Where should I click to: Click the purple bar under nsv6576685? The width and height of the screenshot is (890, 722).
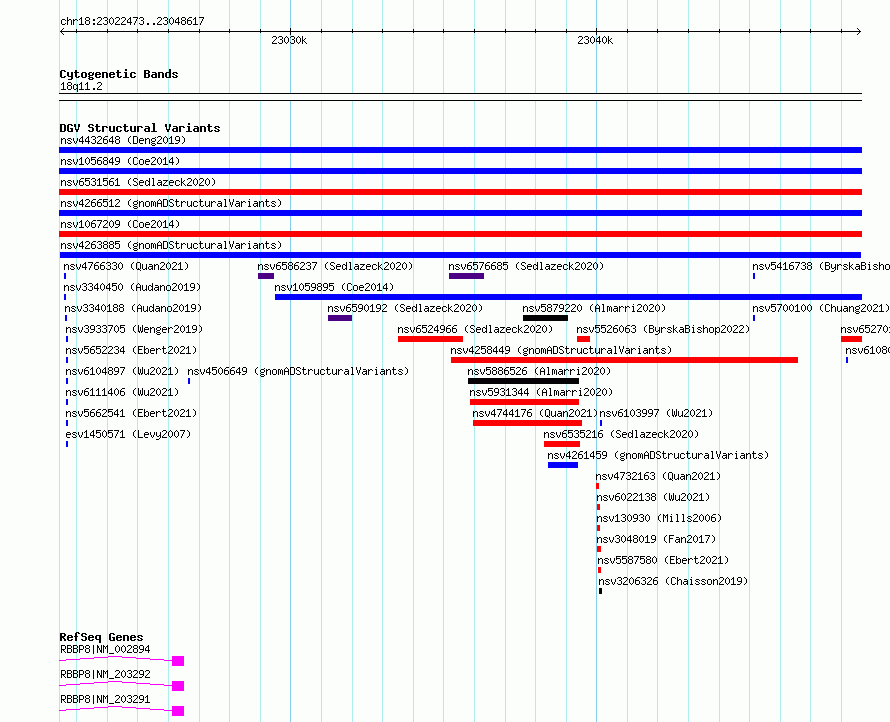466,276
